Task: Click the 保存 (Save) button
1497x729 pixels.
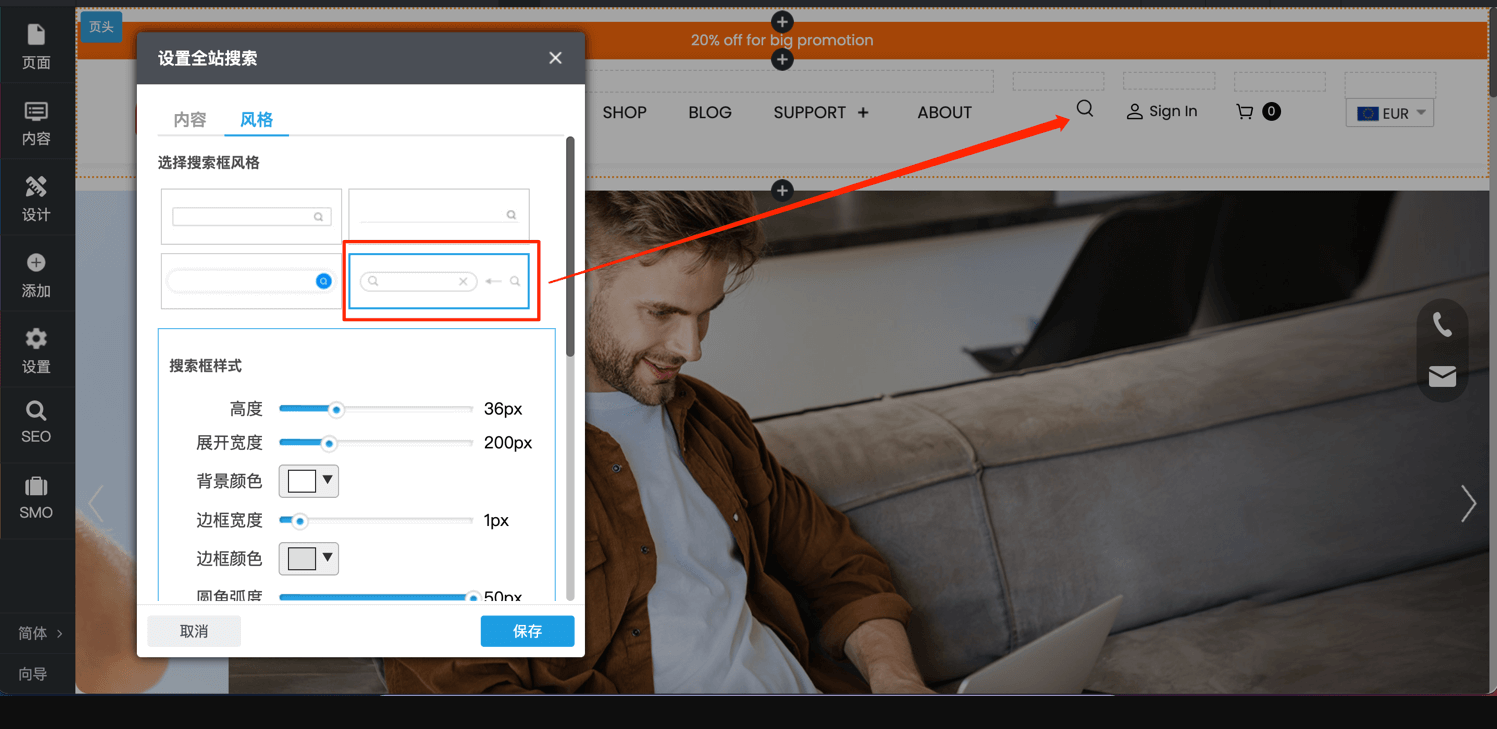Action: pyautogui.click(x=527, y=631)
